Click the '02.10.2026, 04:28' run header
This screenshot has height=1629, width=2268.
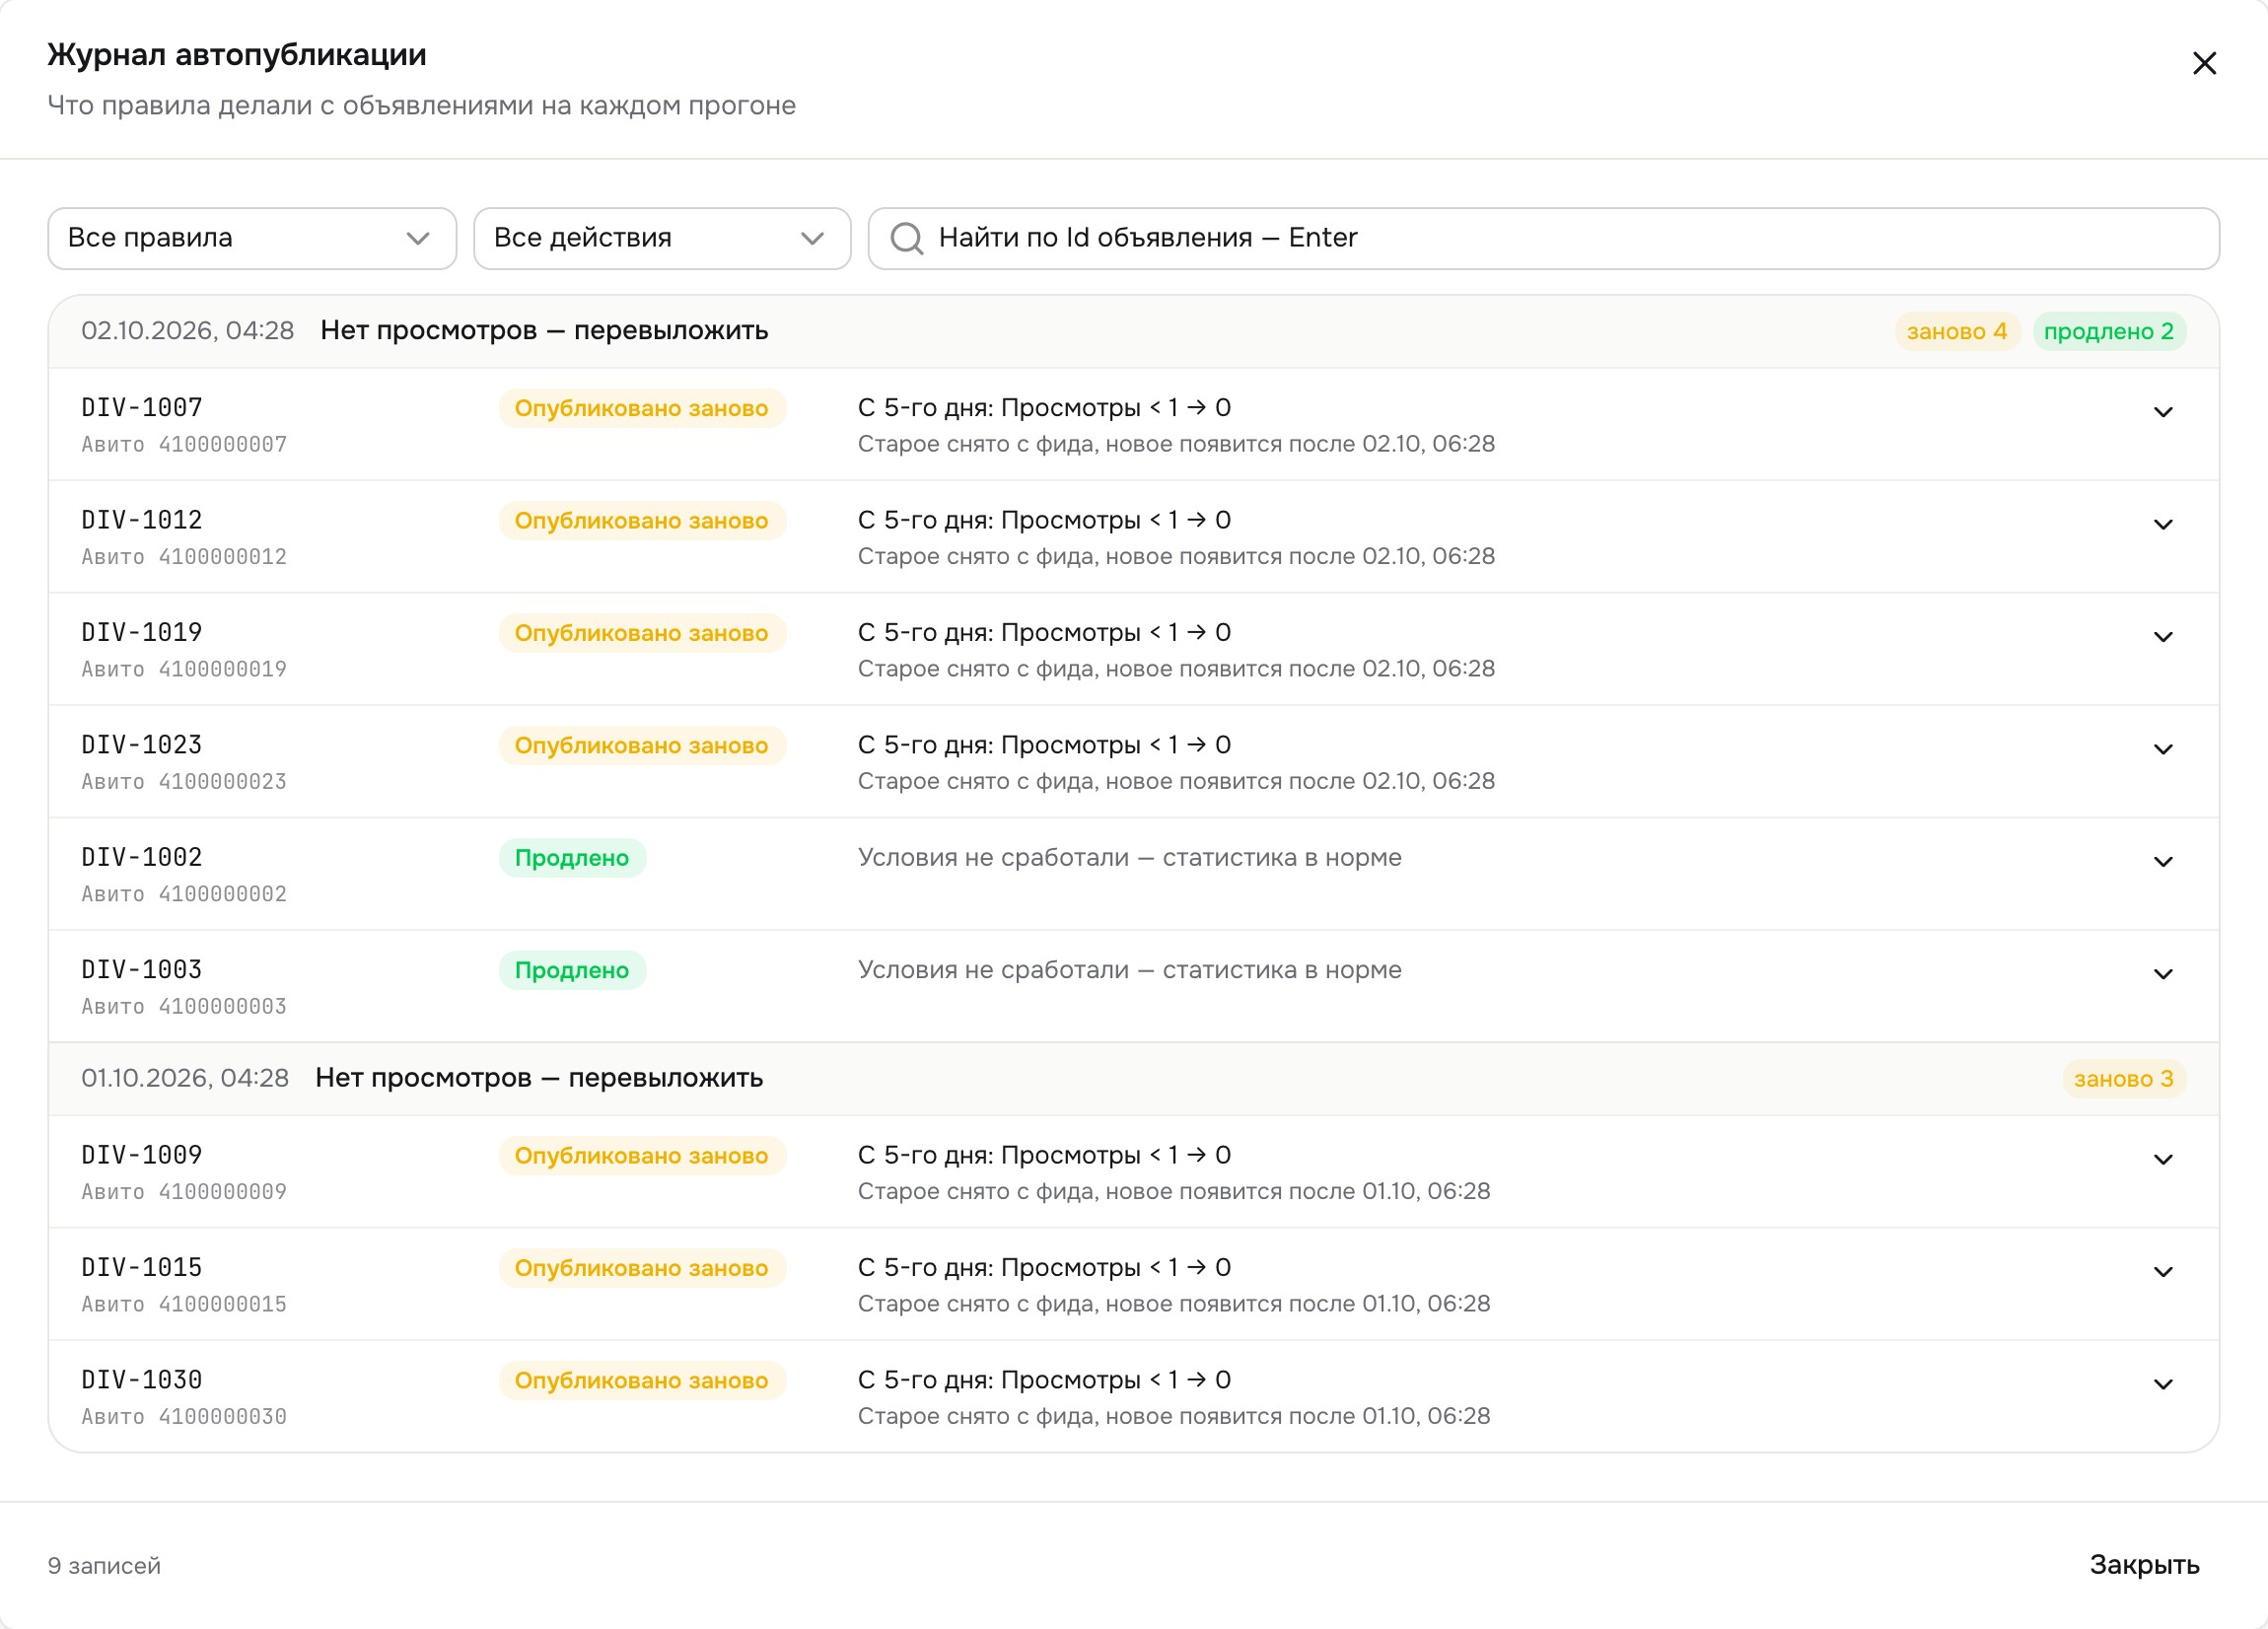pos(1133,331)
